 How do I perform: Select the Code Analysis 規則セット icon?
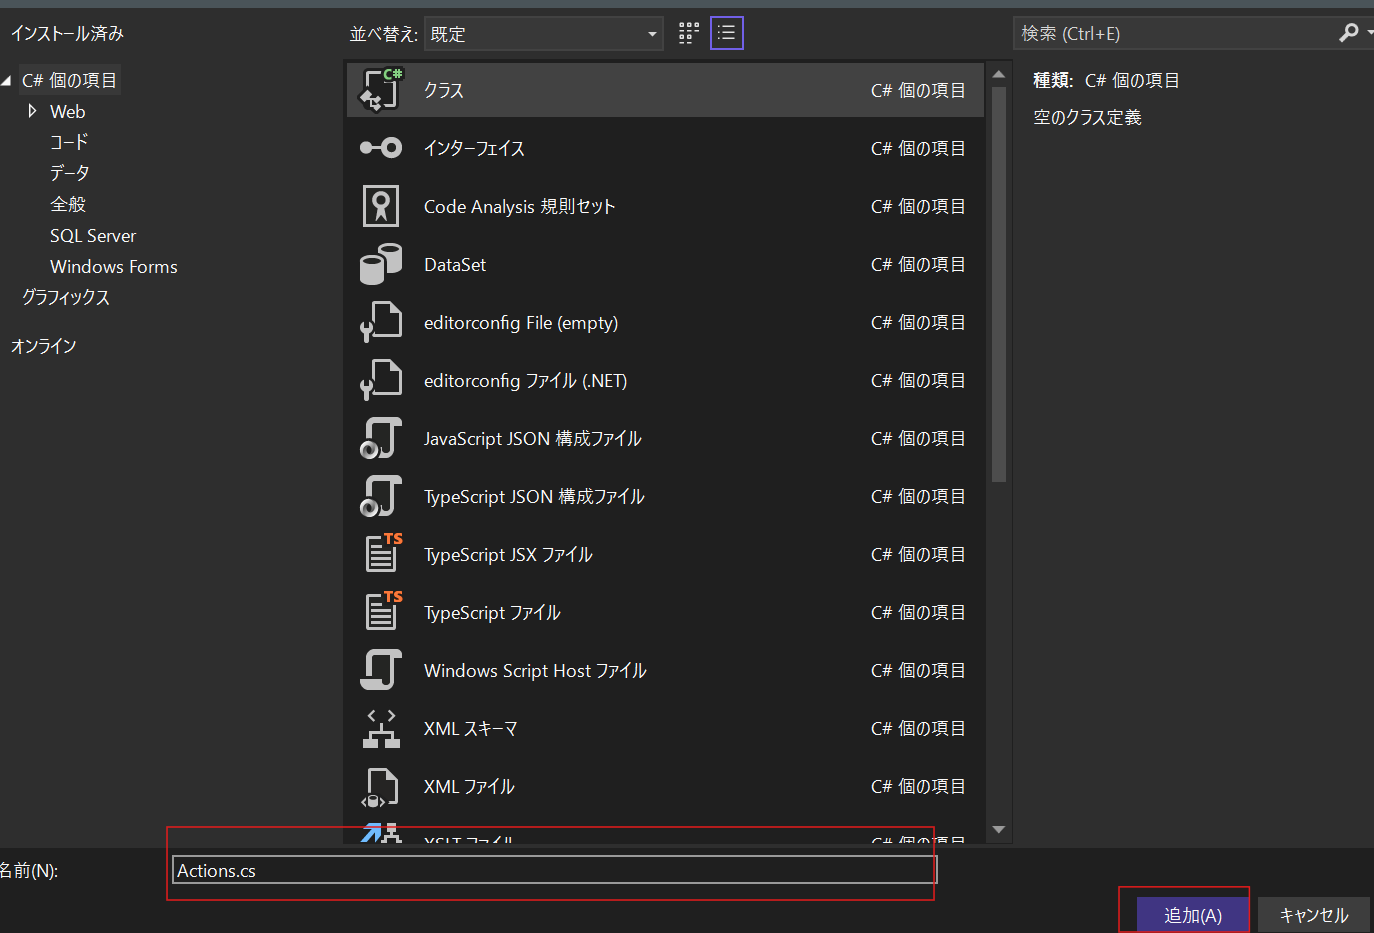coord(380,206)
